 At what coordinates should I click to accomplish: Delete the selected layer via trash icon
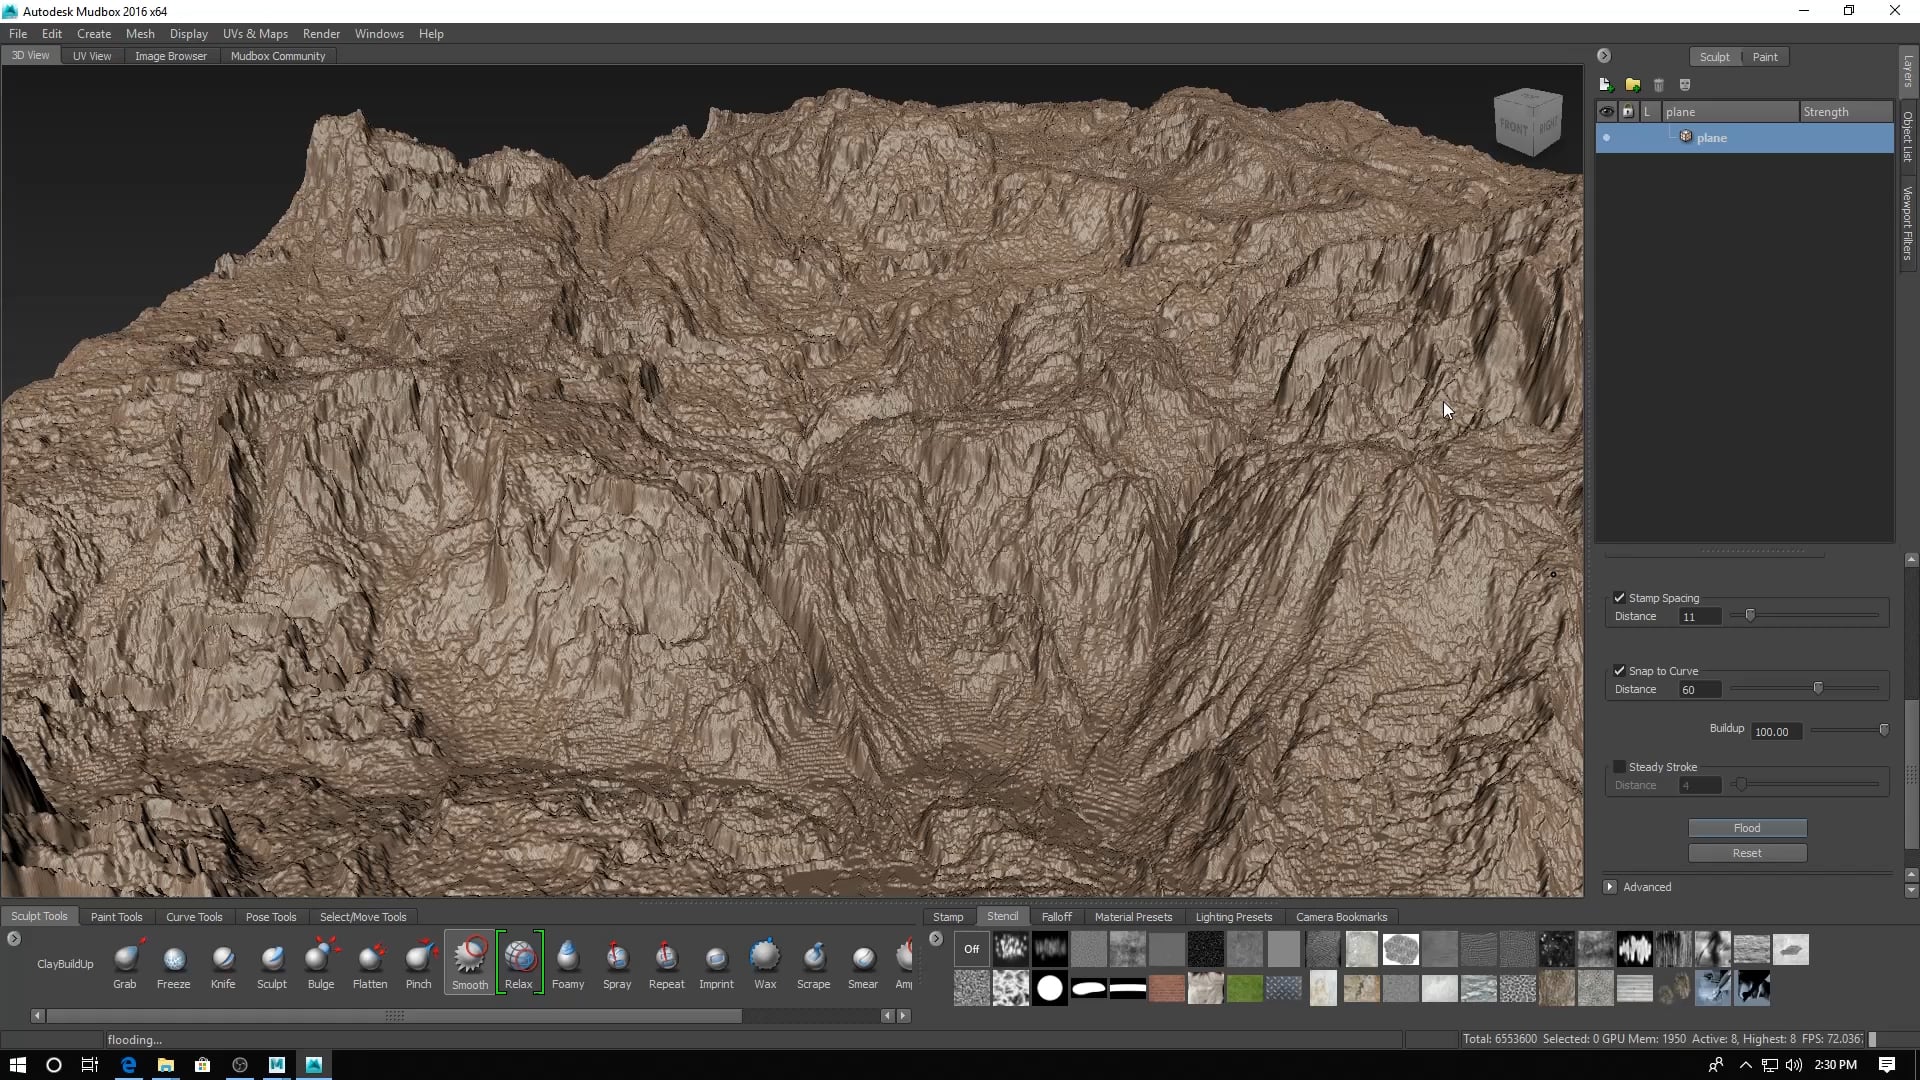[x=1659, y=85]
